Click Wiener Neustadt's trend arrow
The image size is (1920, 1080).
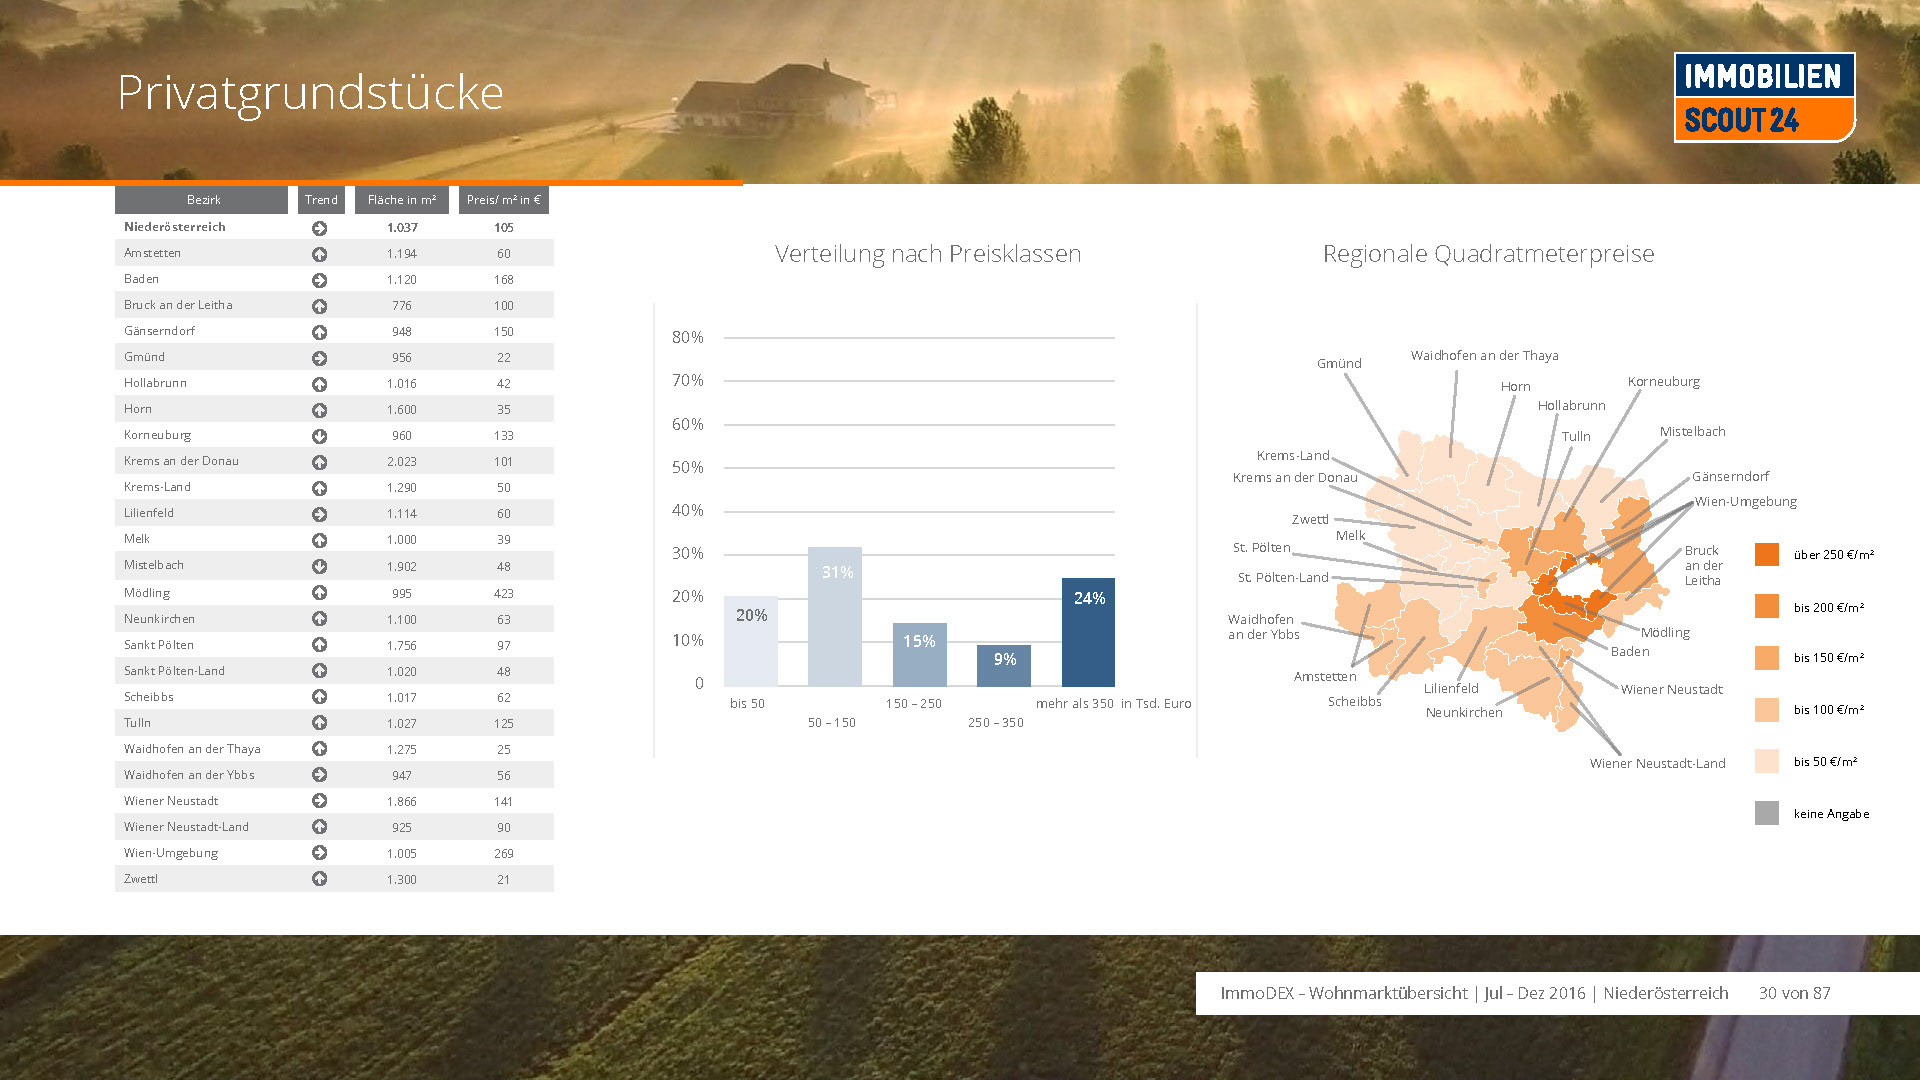(x=319, y=801)
